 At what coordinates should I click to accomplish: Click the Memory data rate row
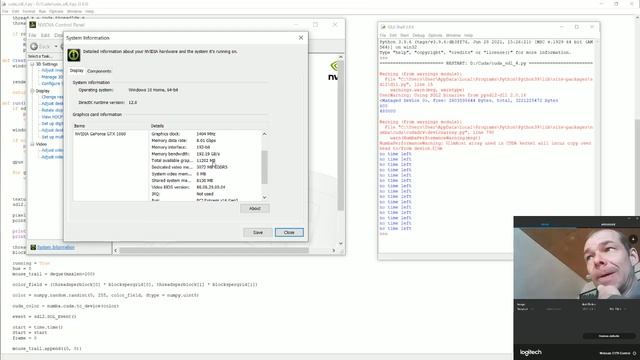coord(206,140)
